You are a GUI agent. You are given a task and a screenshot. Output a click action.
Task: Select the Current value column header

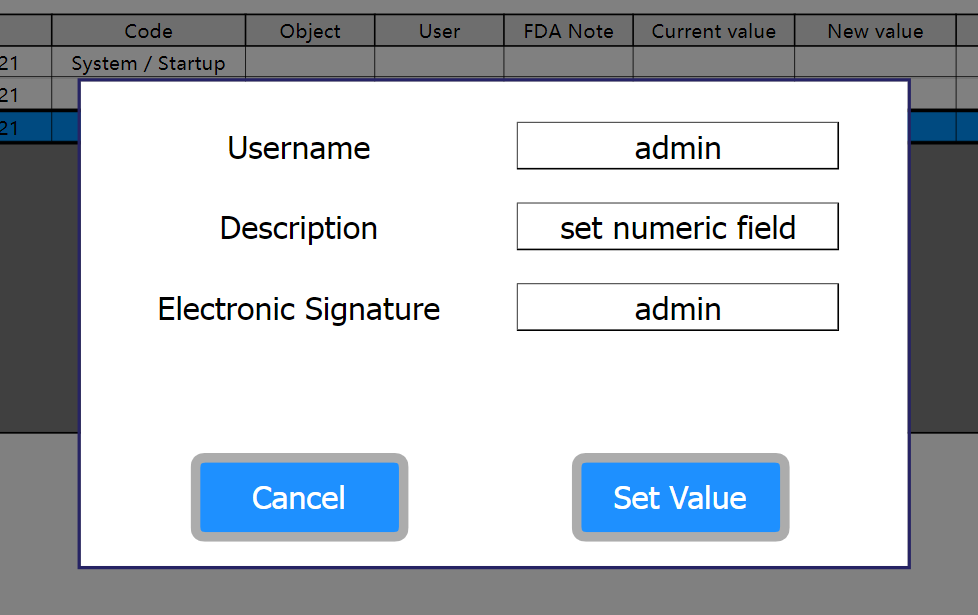713,31
